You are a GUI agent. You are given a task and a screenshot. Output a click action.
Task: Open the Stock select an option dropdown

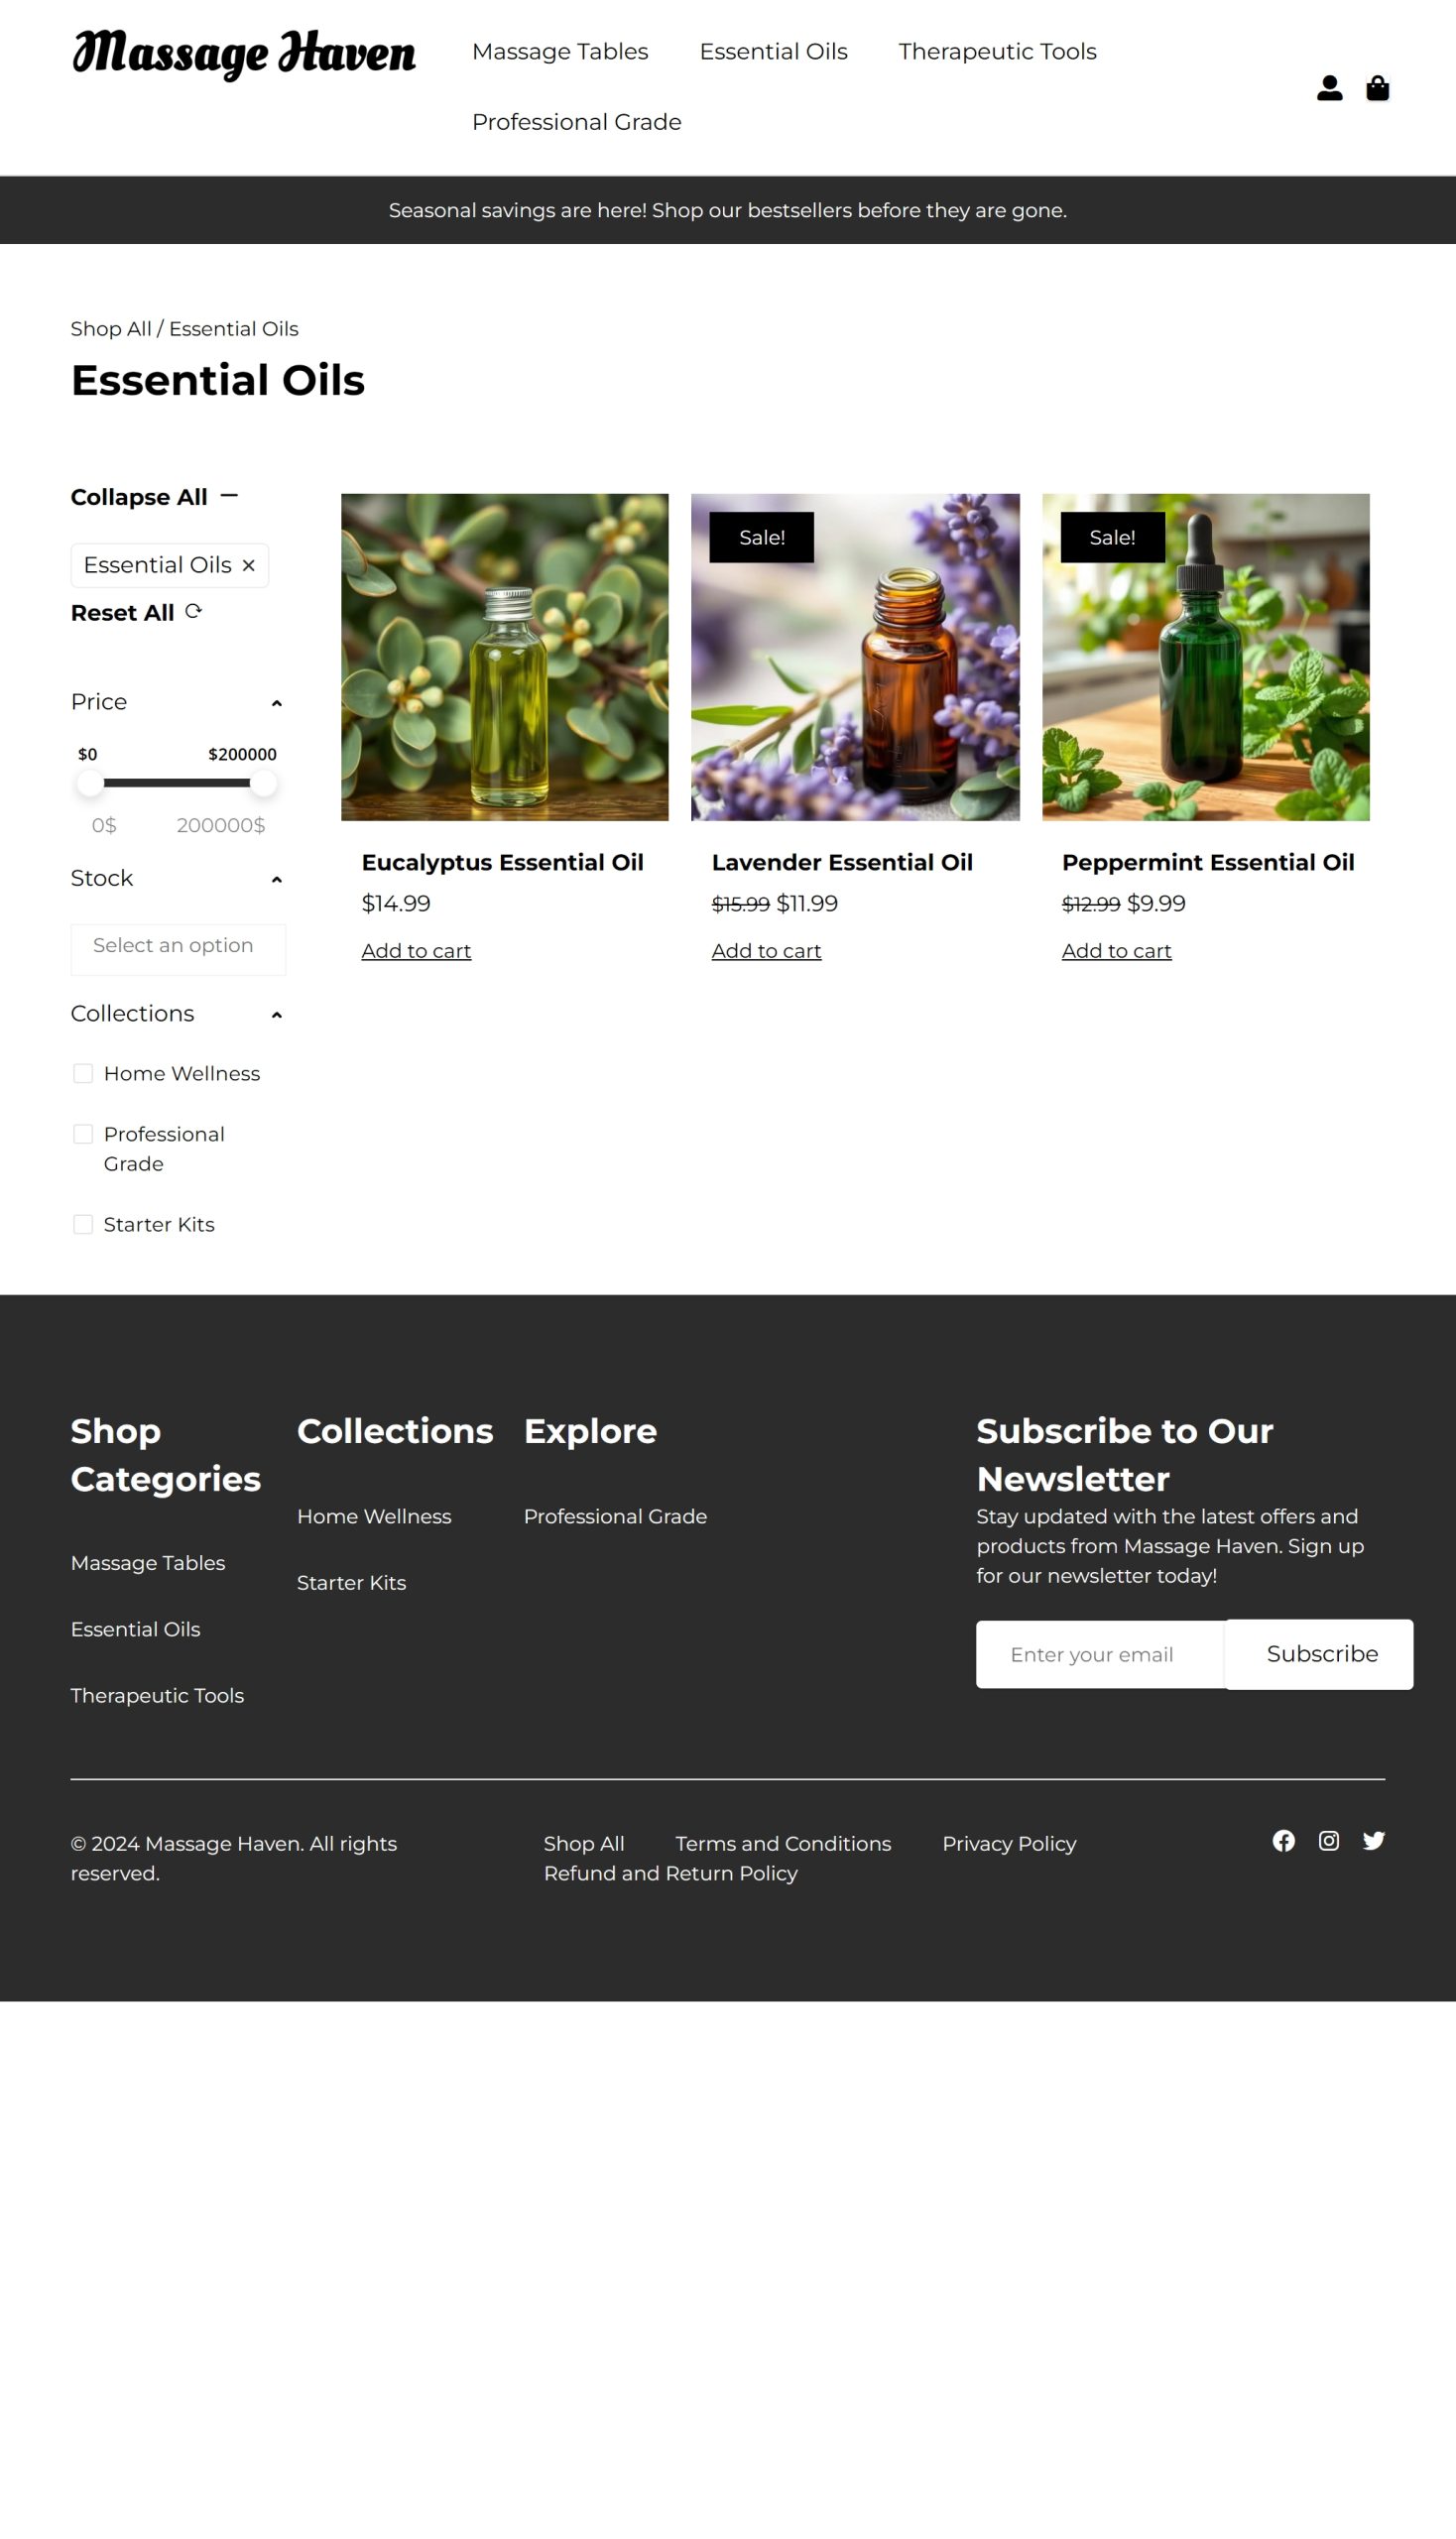178,948
